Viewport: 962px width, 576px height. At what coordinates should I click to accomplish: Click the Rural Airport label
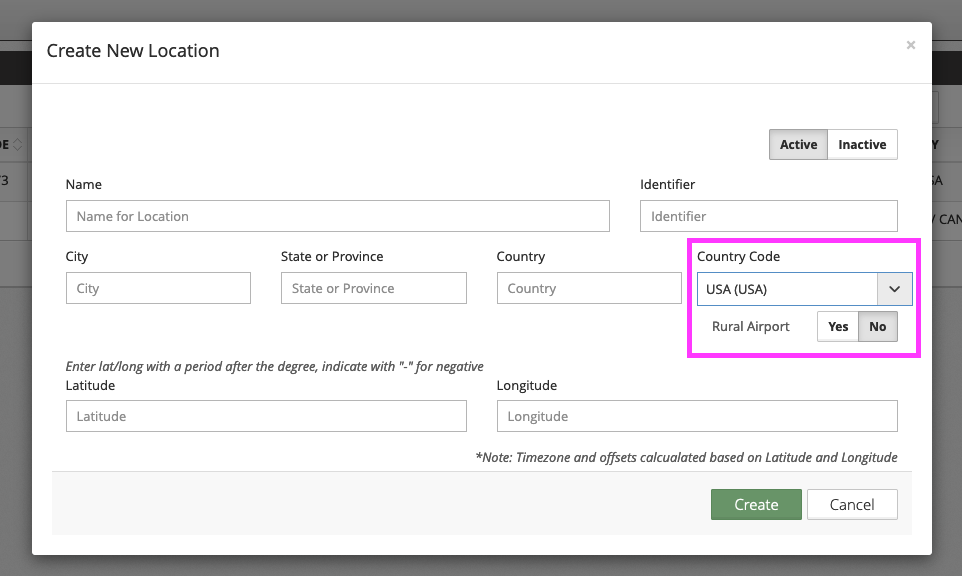[750, 326]
